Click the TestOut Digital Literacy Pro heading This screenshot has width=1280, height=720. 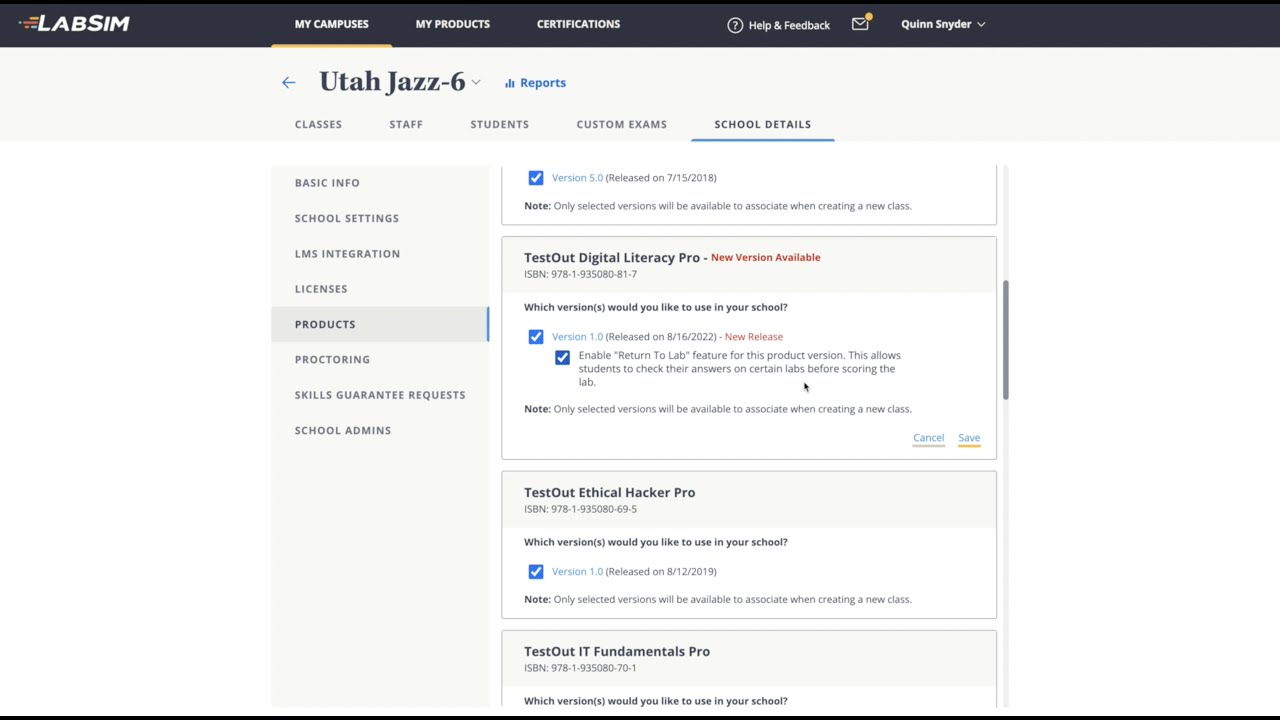pyautogui.click(x=612, y=258)
